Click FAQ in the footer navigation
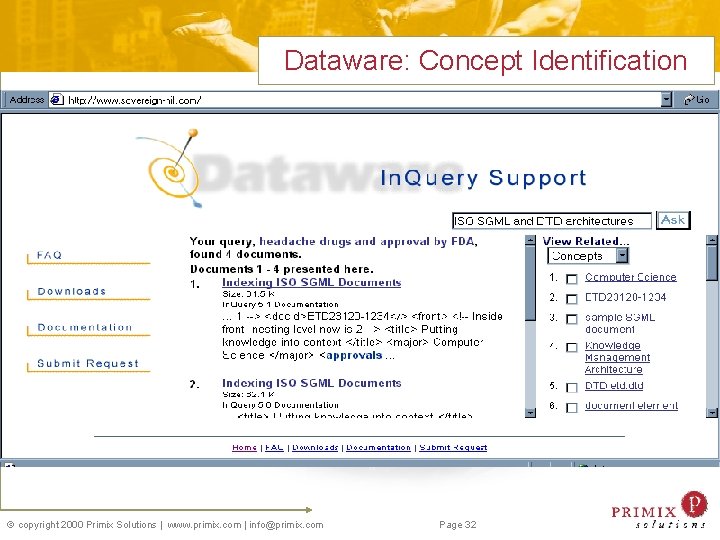 click(274, 447)
